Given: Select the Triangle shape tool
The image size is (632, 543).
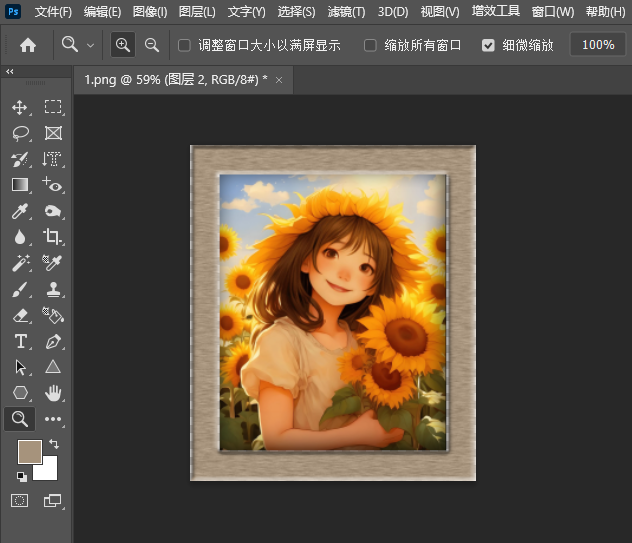Looking at the screenshot, I should pyautogui.click(x=53, y=366).
